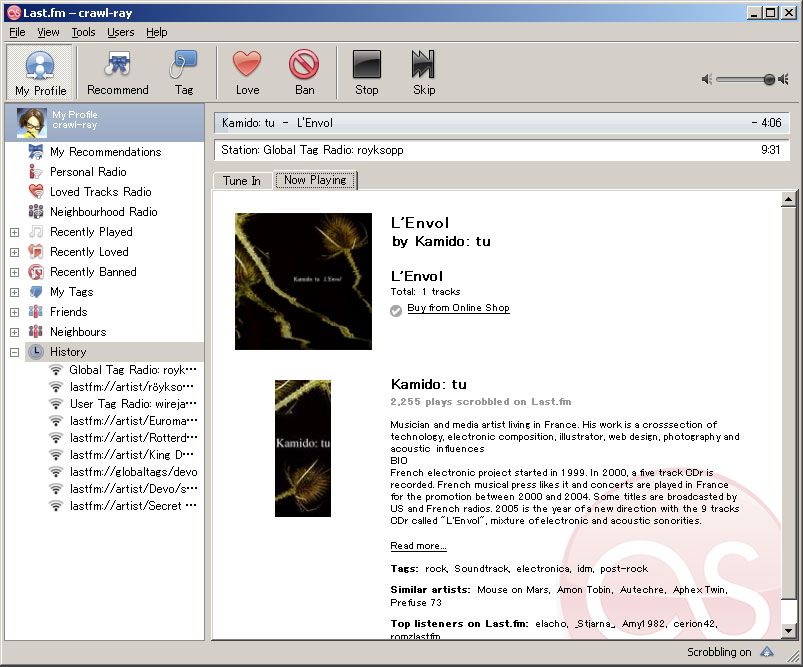Open the Help menu
Screen dimensions: 803x667
point(156,32)
